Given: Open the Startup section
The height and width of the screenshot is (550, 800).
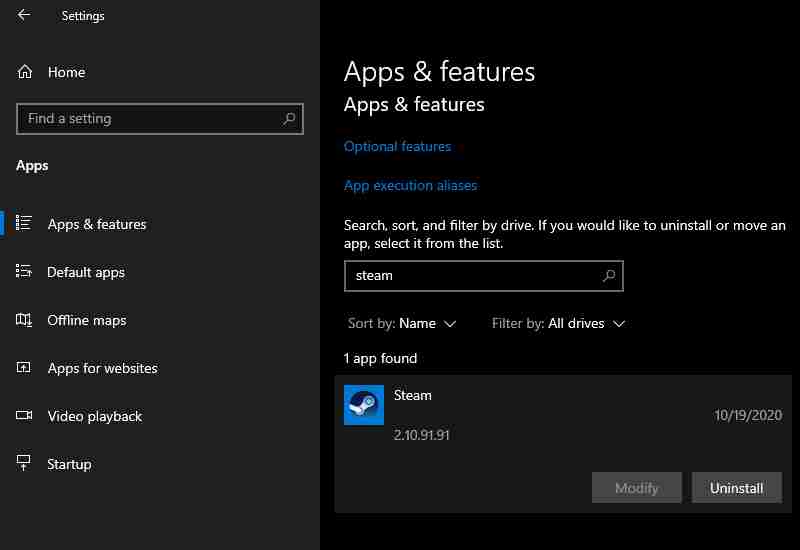Looking at the screenshot, I should 69,464.
